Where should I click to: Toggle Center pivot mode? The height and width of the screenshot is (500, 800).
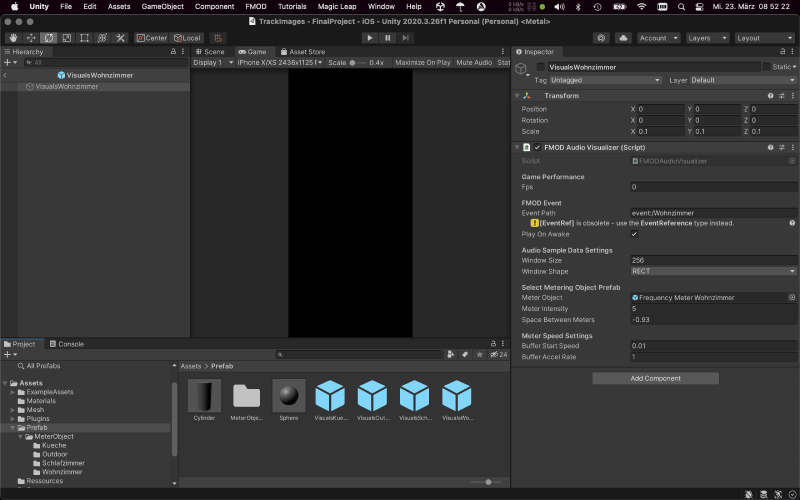(152, 38)
